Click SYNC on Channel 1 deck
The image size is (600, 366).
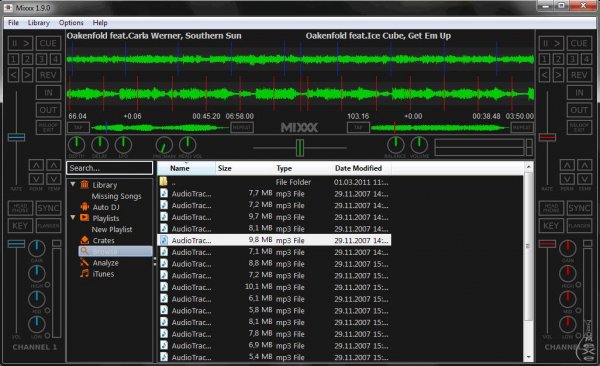[48, 208]
